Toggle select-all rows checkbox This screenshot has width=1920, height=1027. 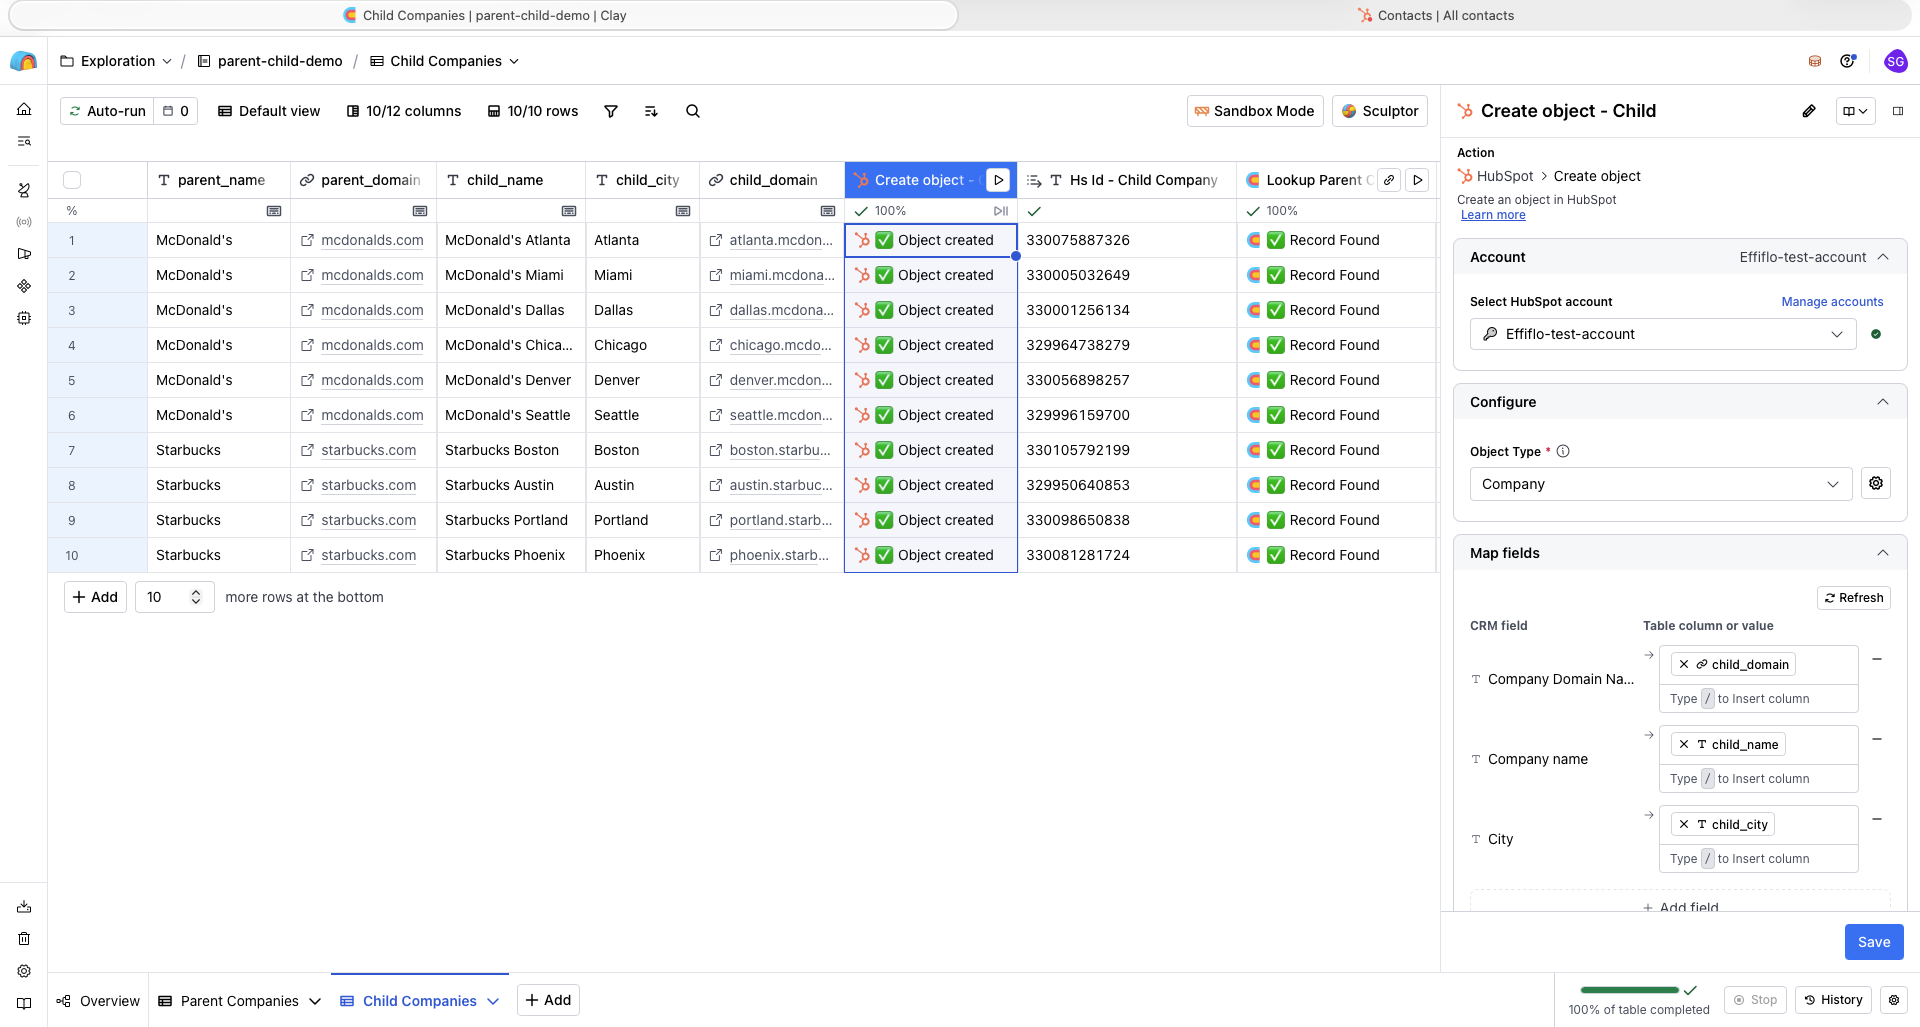point(72,180)
